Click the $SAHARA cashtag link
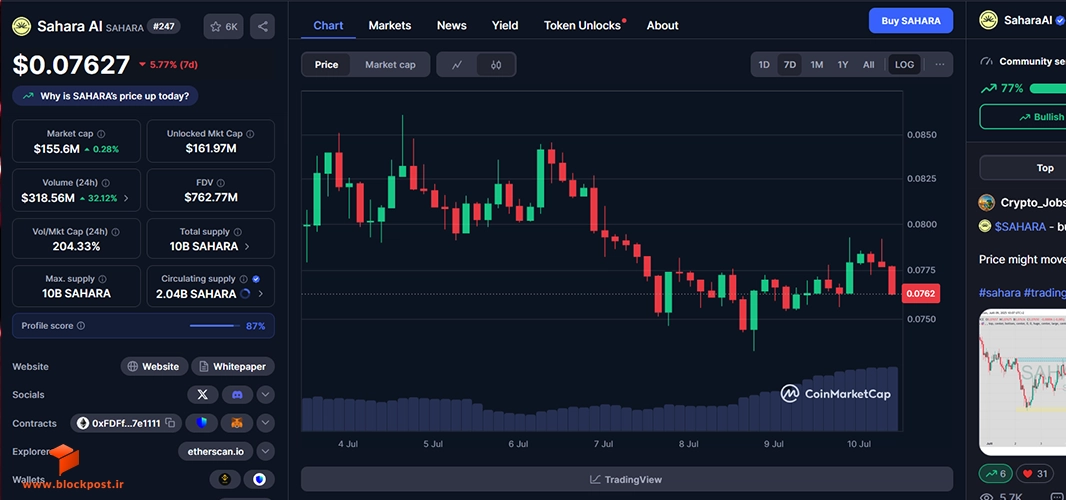 pos(1020,227)
